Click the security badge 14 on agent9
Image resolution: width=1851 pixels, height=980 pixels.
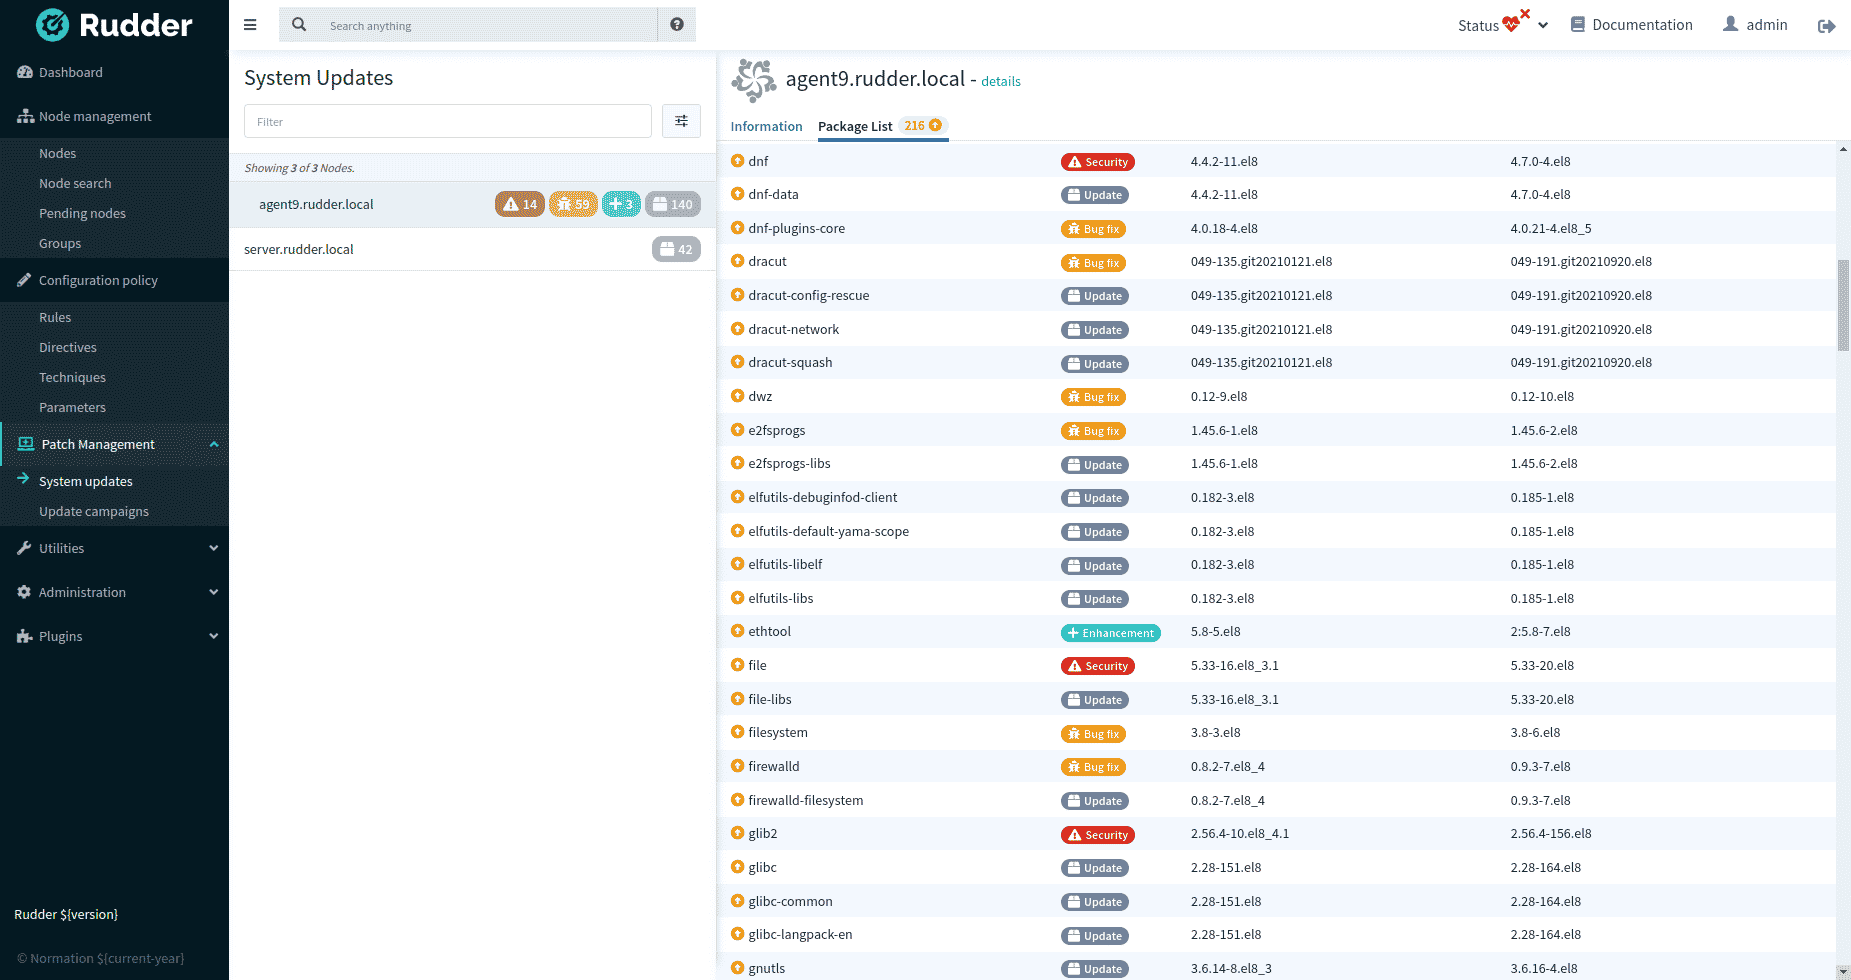point(520,204)
